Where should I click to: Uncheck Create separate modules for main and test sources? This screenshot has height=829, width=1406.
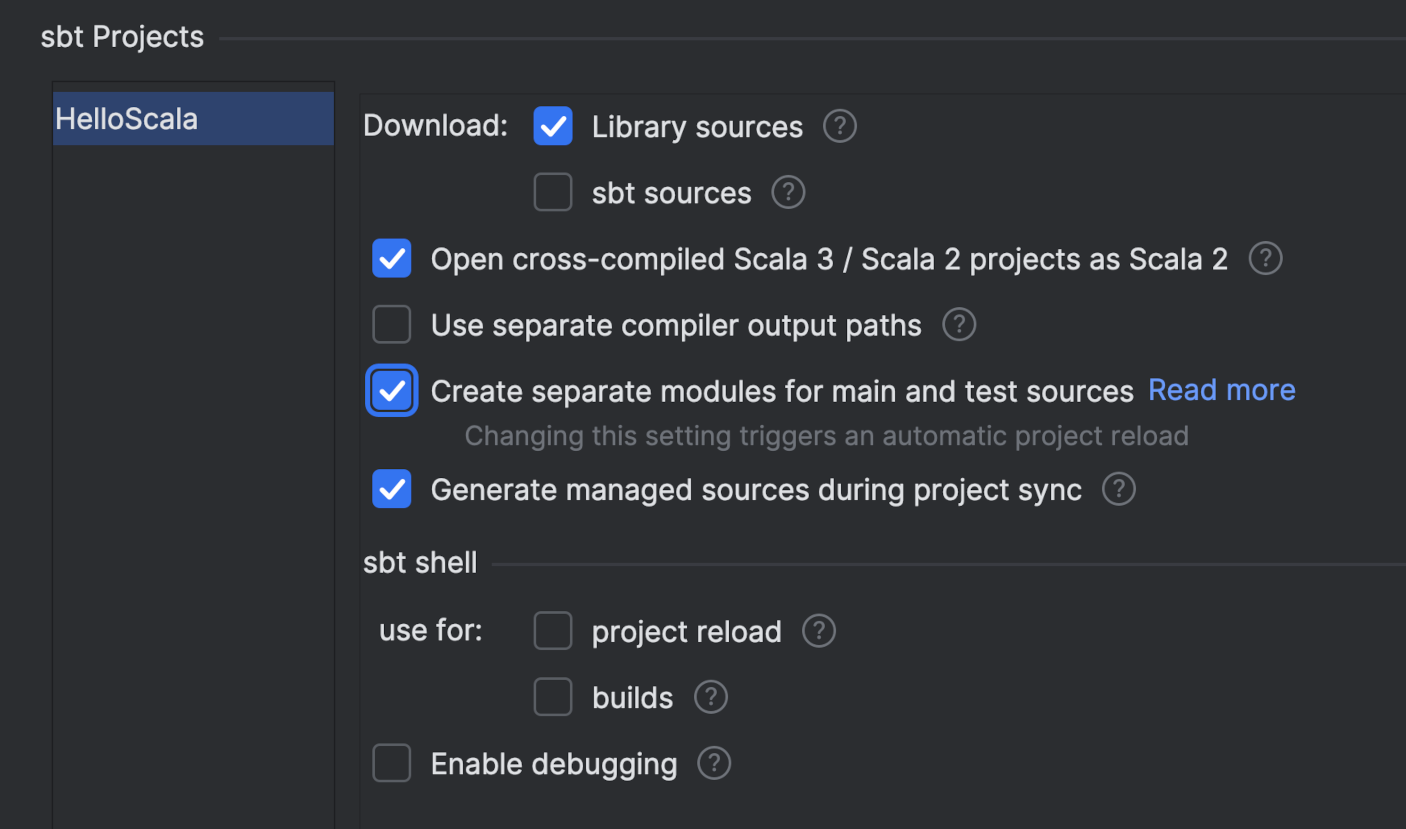pos(391,390)
